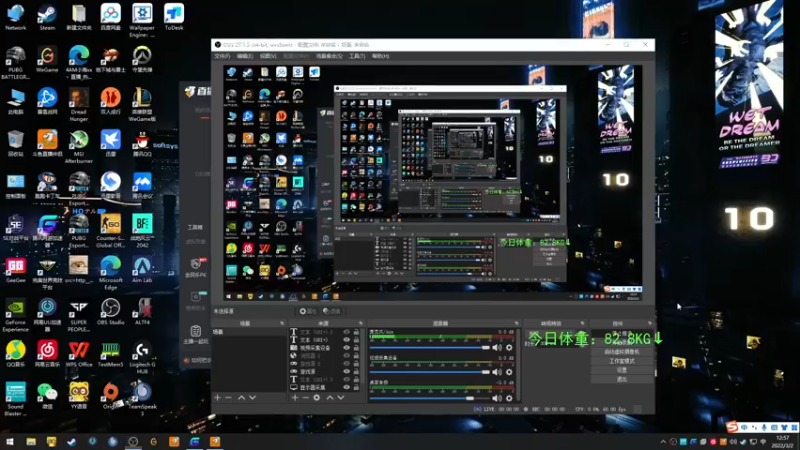Show hidden system tray icons chevron

tap(663, 442)
